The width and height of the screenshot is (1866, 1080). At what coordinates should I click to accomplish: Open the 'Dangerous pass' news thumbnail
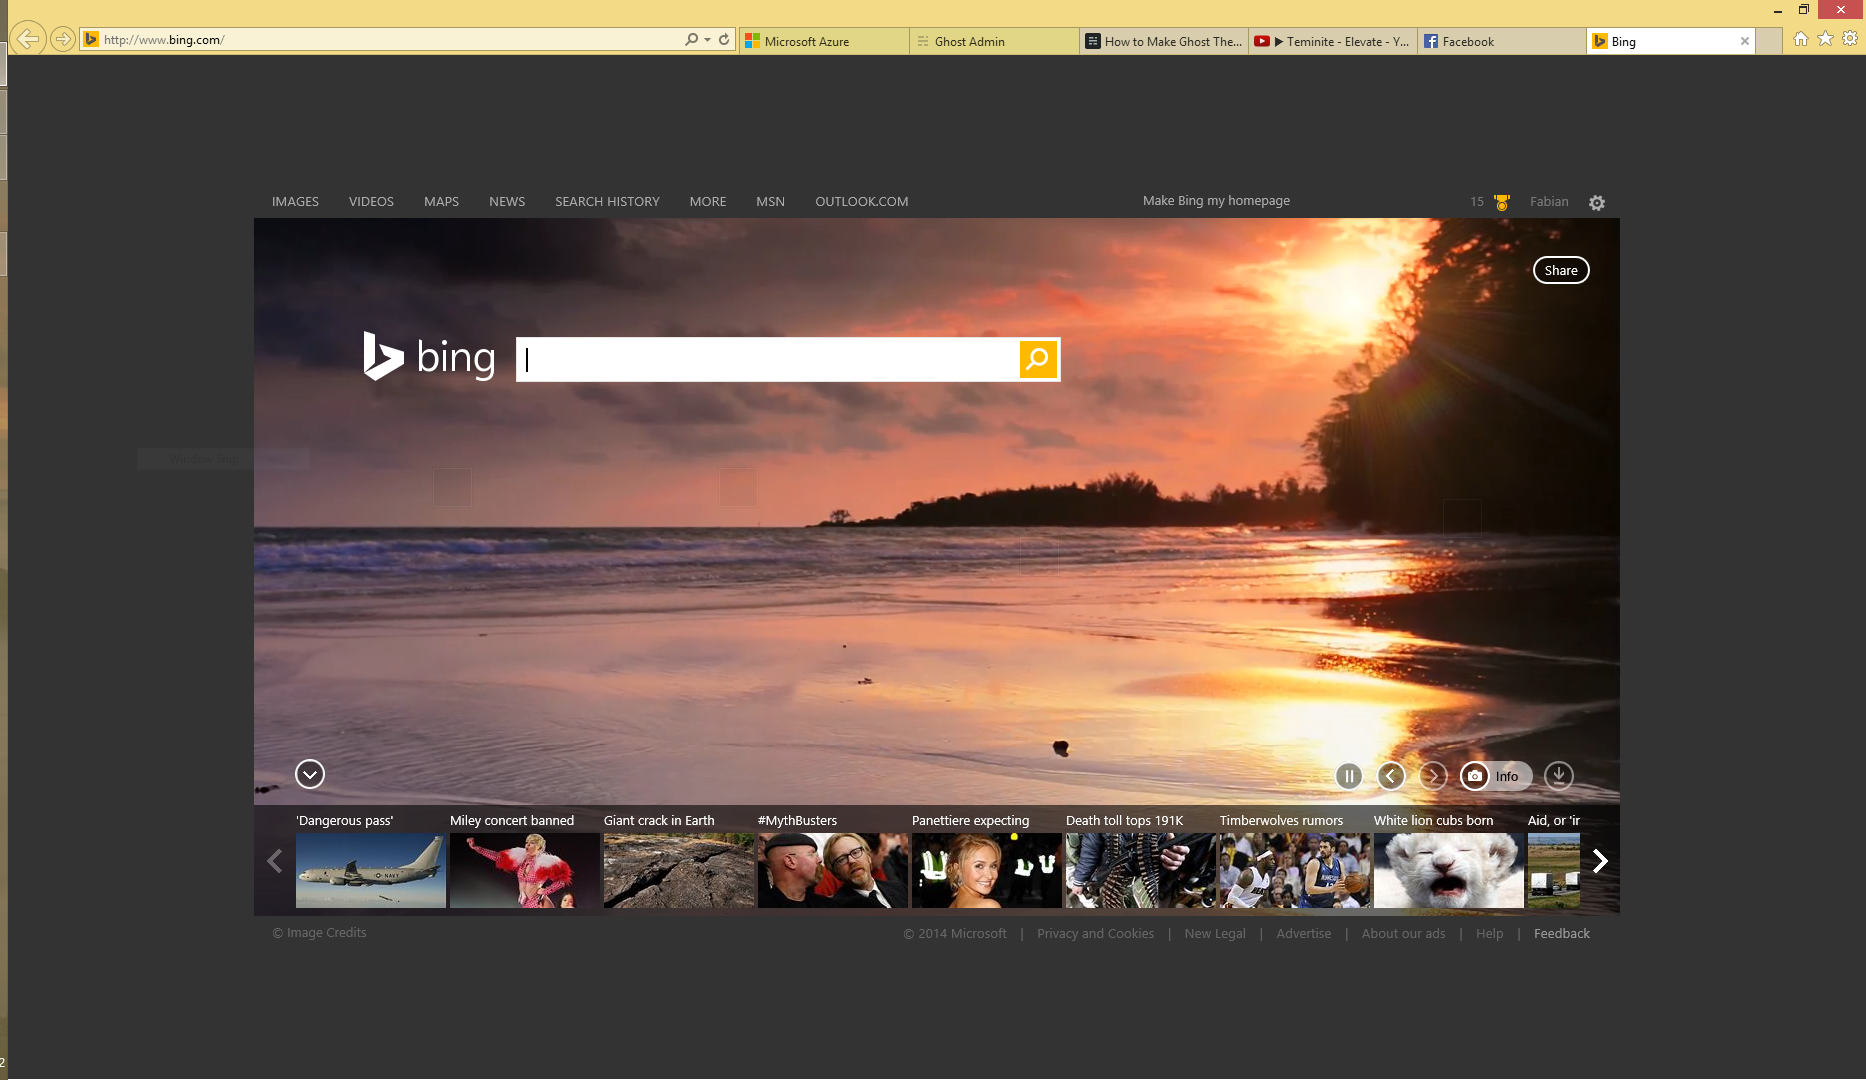[371, 870]
